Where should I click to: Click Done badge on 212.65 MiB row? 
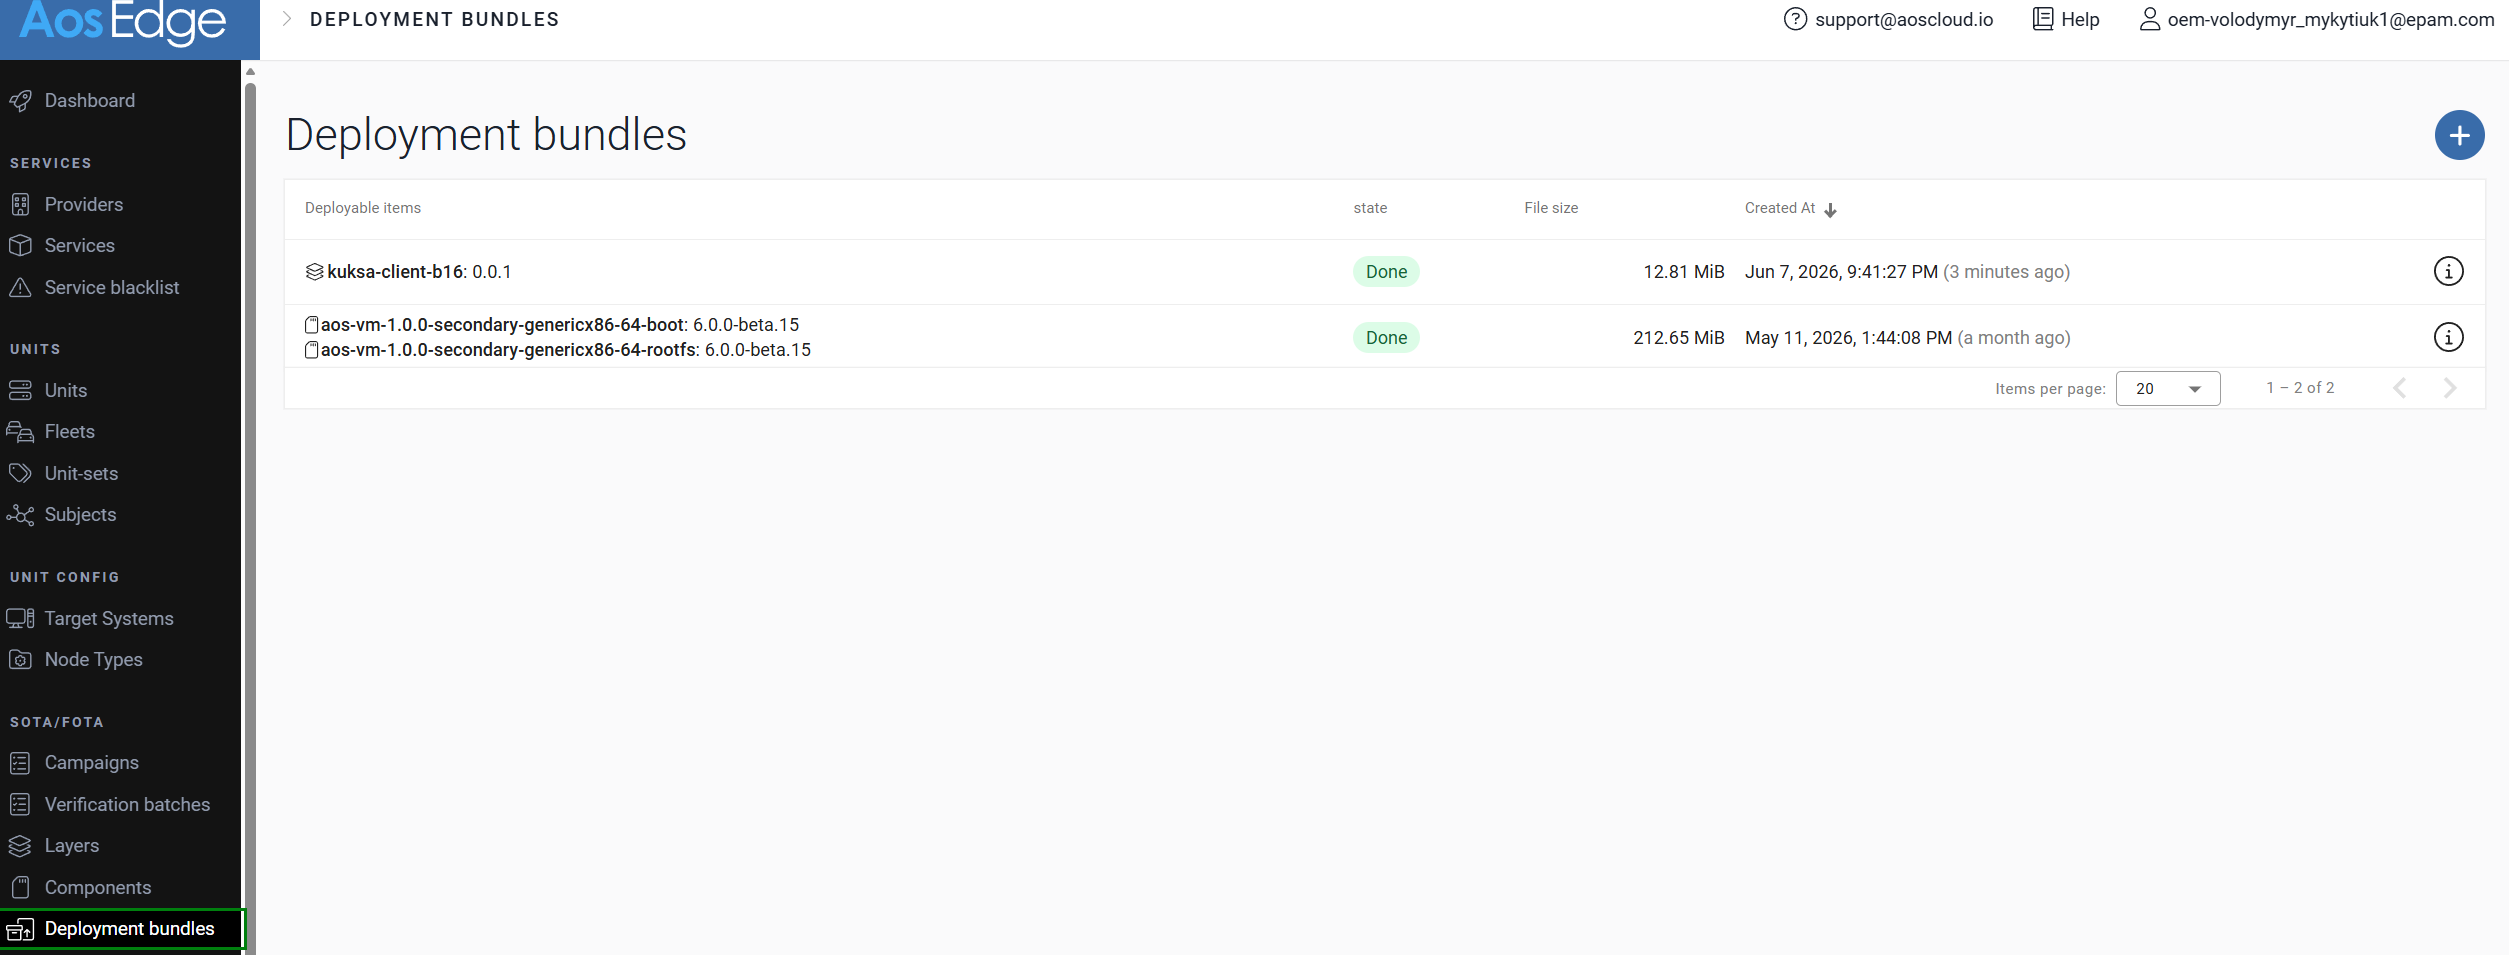pyautogui.click(x=1386, y=338)
